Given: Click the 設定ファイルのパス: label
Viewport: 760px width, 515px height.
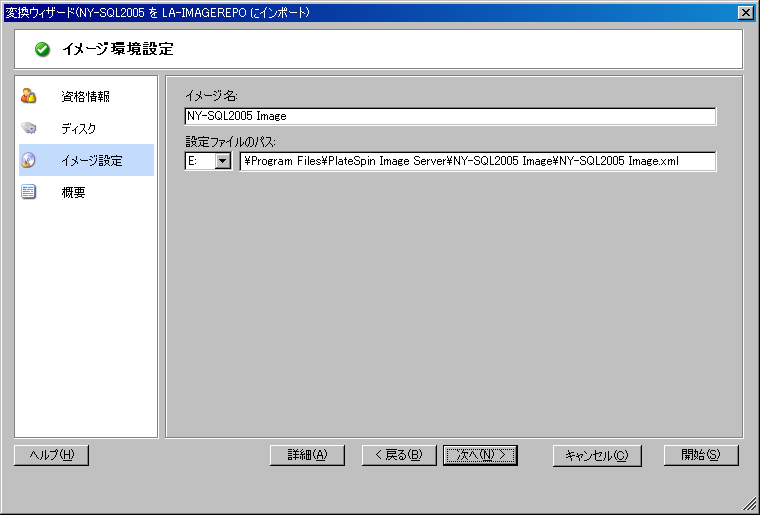Looking at the screenshot, I should click(x=231, y=142).
